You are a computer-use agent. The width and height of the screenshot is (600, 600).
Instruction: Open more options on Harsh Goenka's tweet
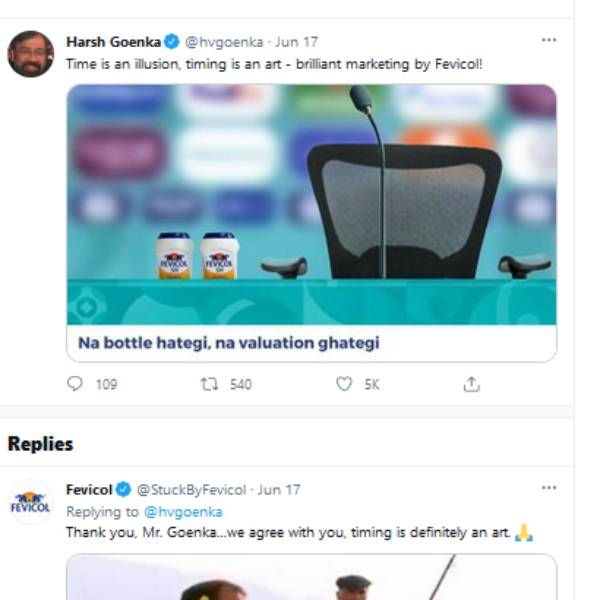(548, 40)
